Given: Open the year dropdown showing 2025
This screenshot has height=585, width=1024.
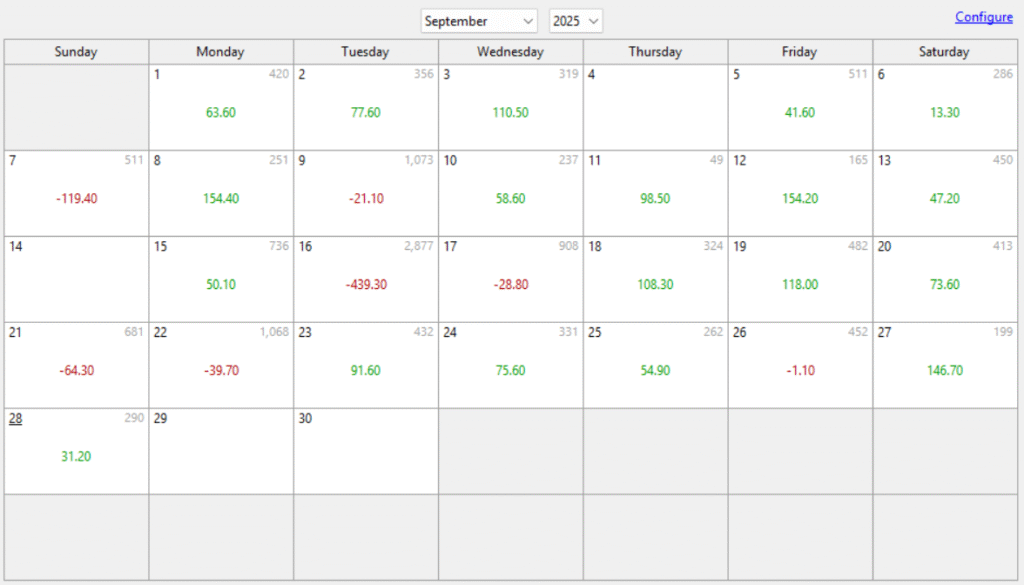Looking at the screenshot, I should tap(576, 21).
